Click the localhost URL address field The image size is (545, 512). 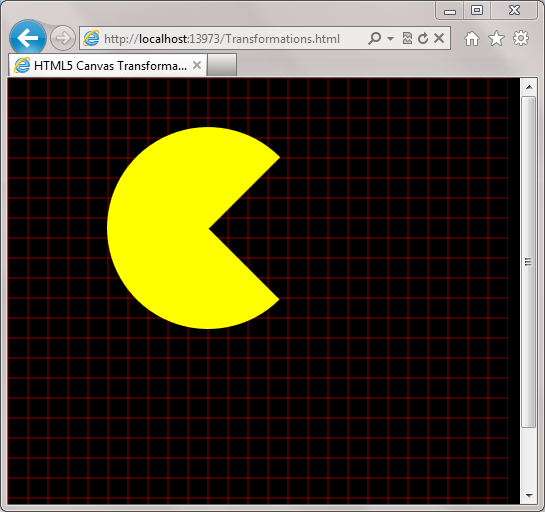point(222,39)
